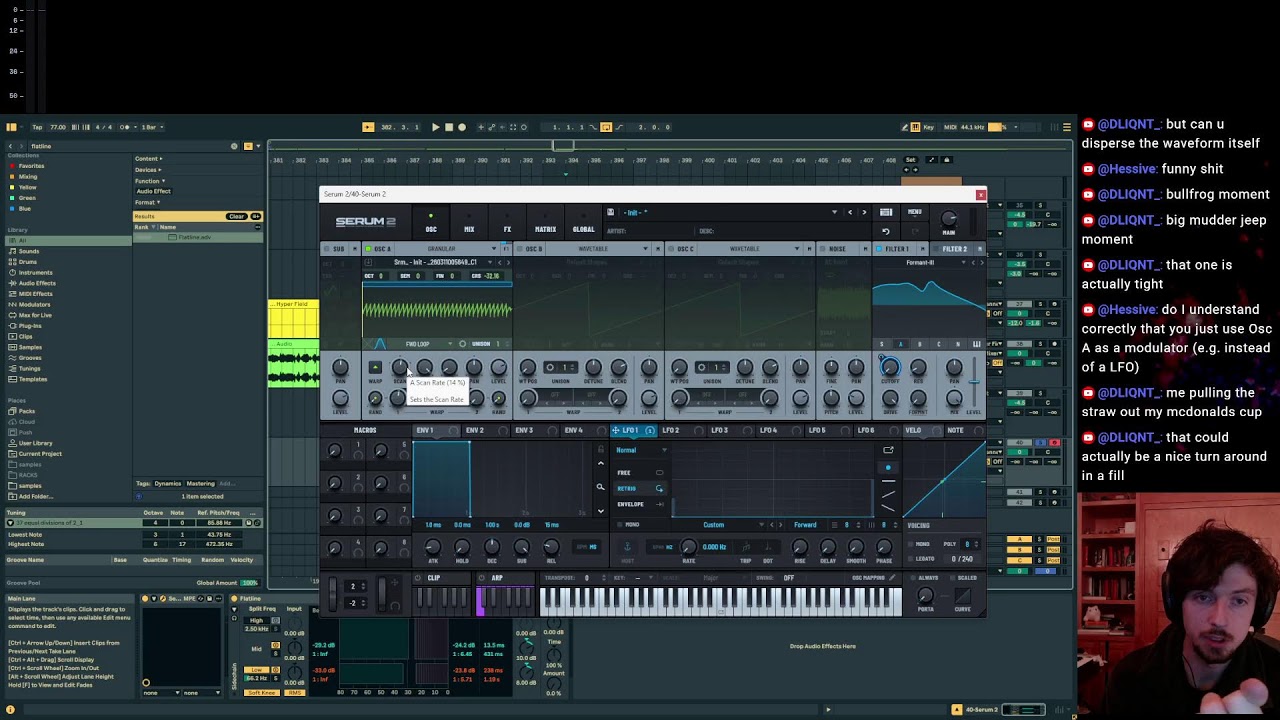
Task: Select the LFO 1 move-arrows drag icon
Action: [x=616, y=430]
